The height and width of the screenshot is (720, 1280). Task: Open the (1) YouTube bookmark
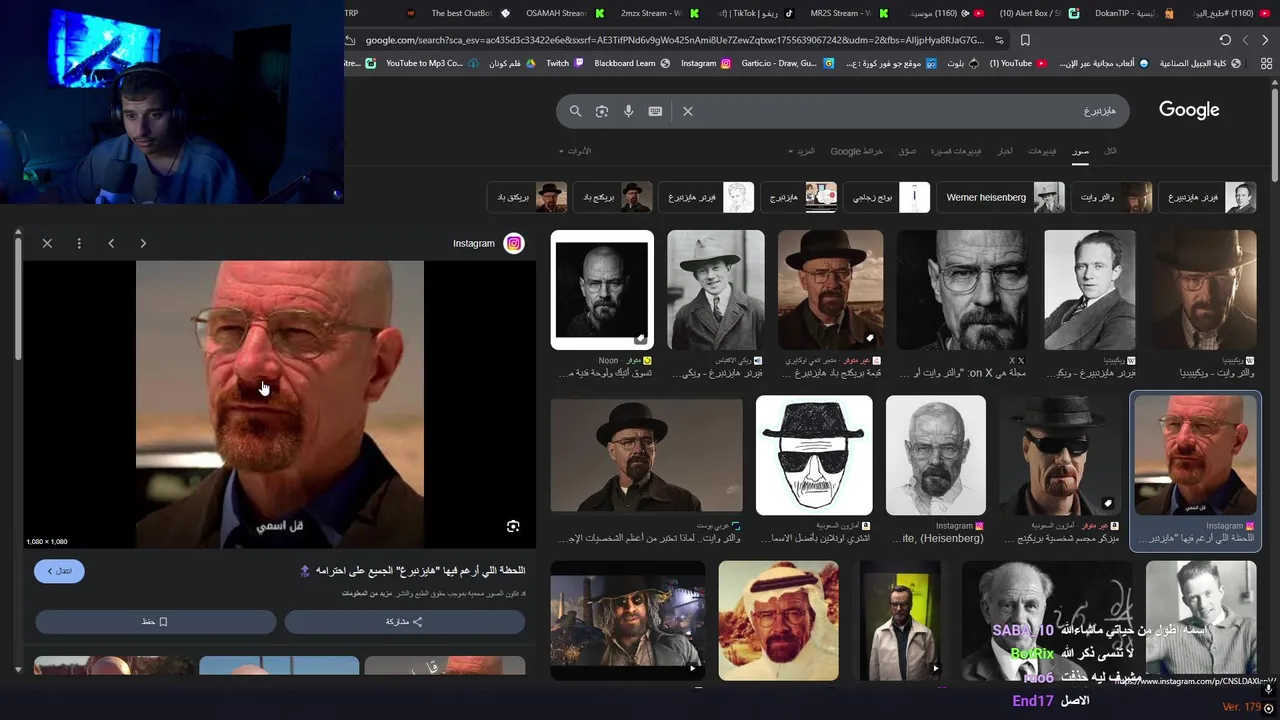tap(1018, 63)
